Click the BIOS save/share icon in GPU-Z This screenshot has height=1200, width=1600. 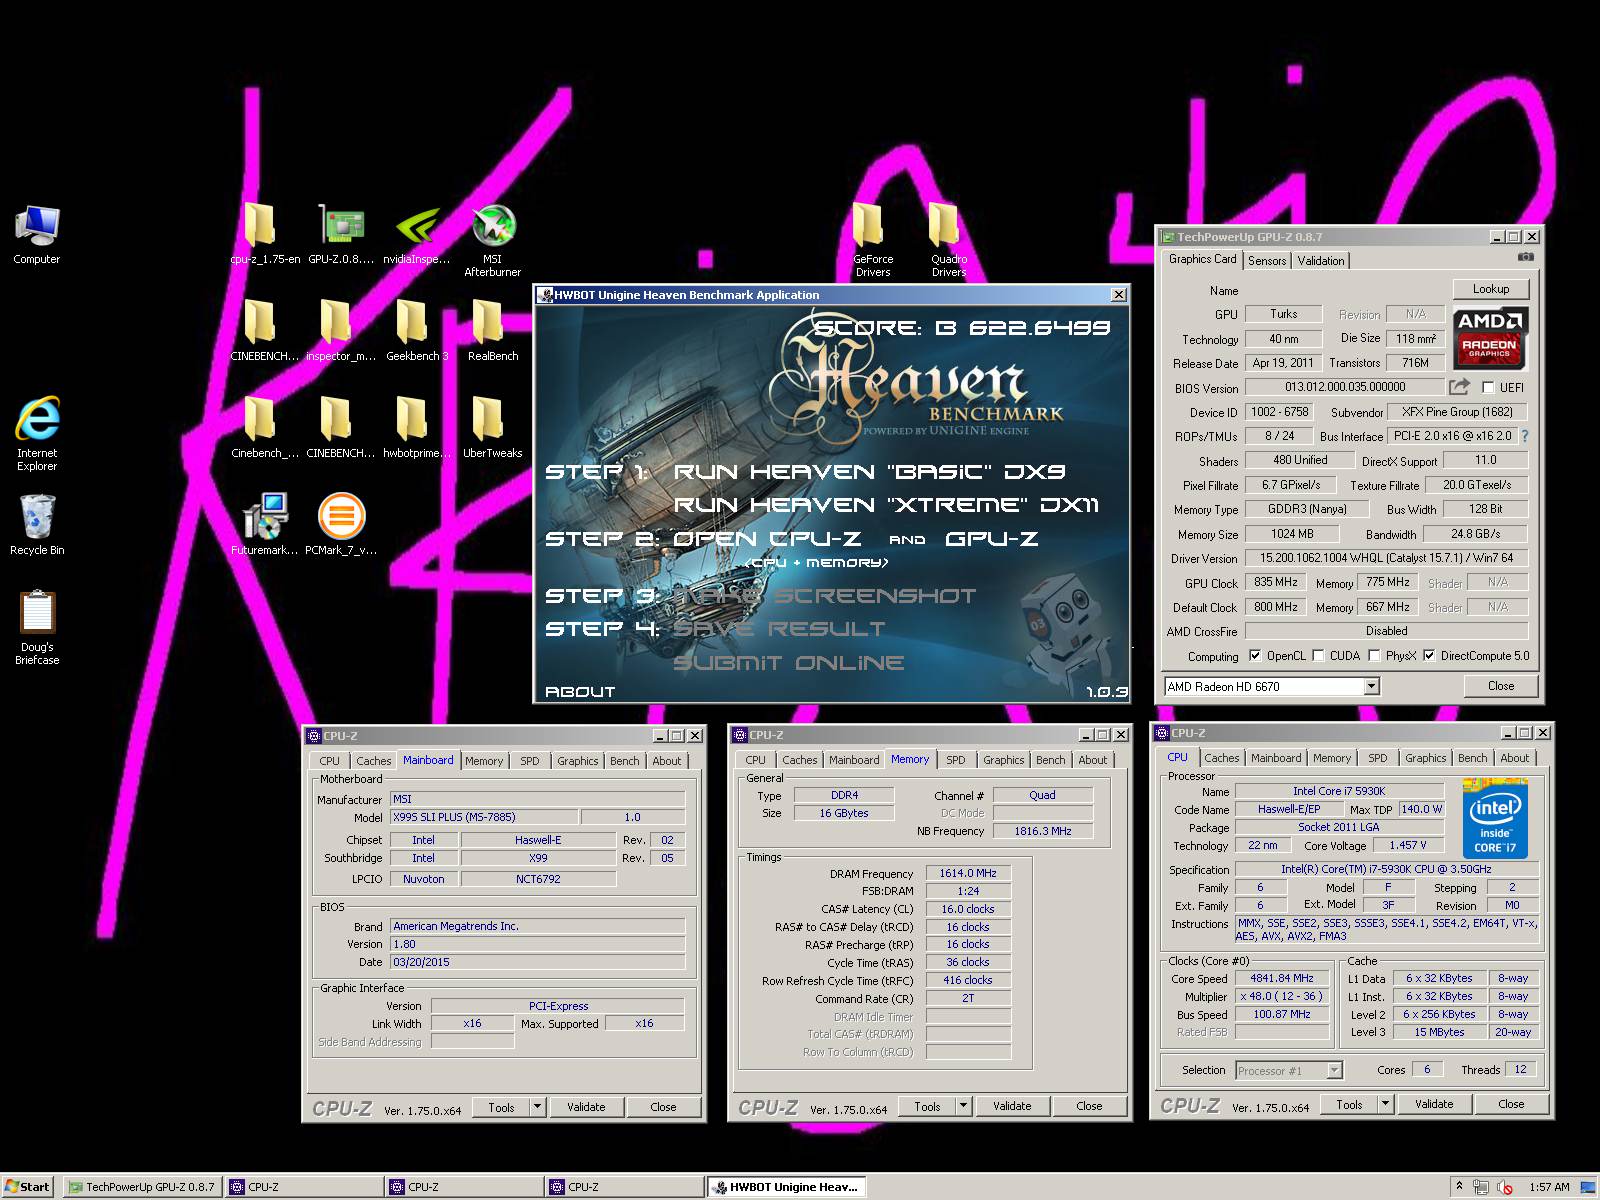tap(1460, 387)
